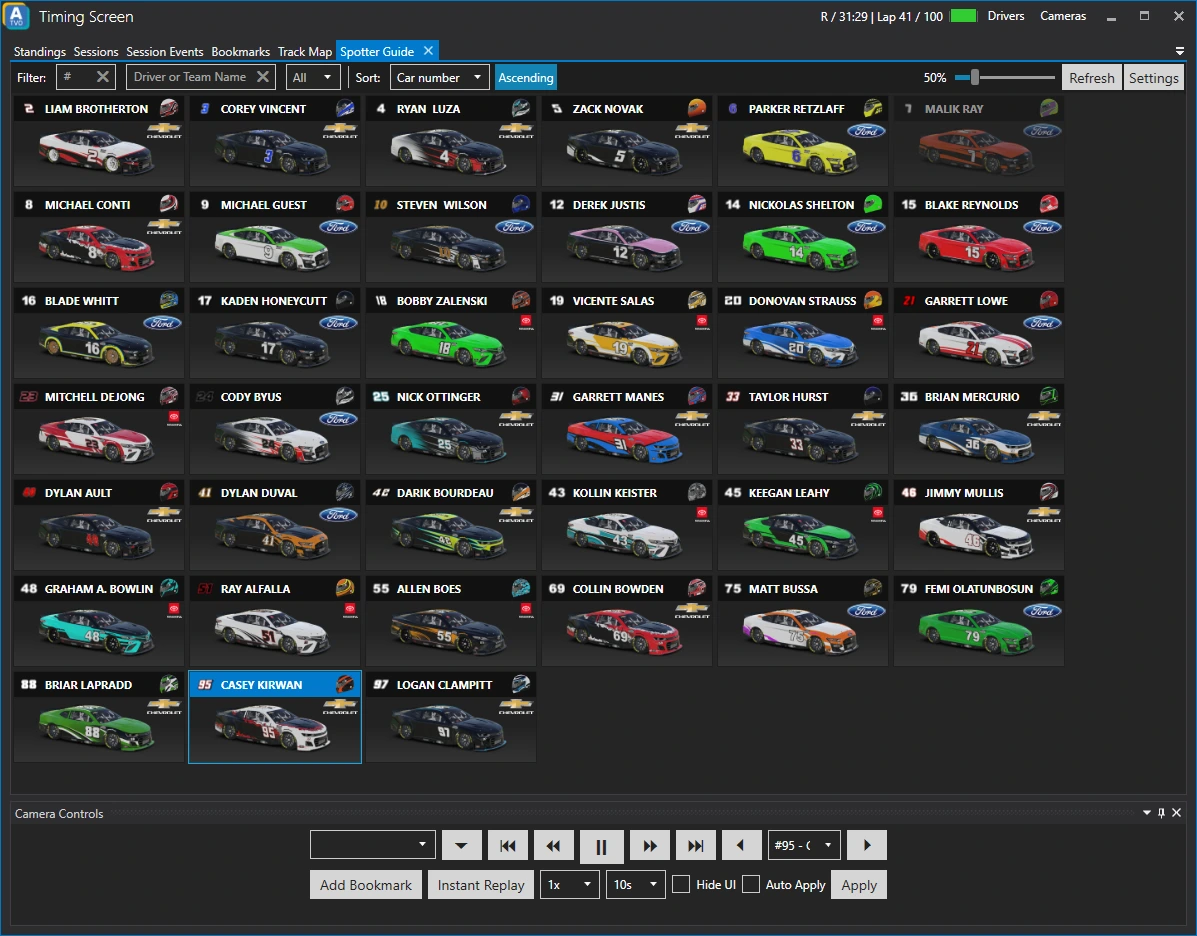Clear the Driver or Team Name filter

pos(263,76)
